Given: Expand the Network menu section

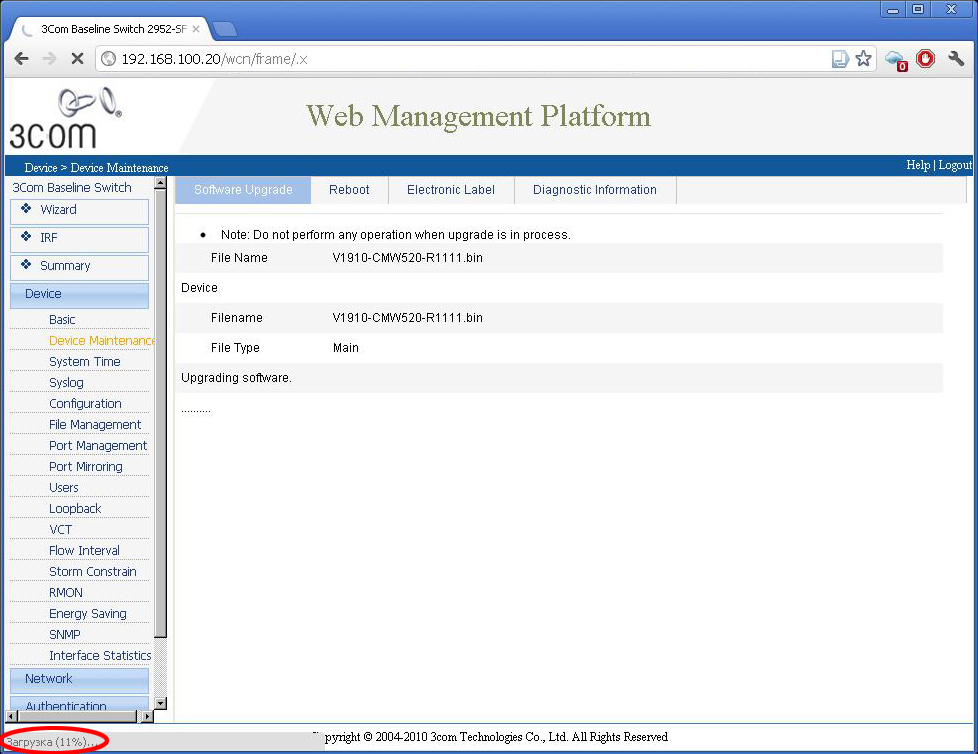Looking at the screenshot, I should (80, 680).
